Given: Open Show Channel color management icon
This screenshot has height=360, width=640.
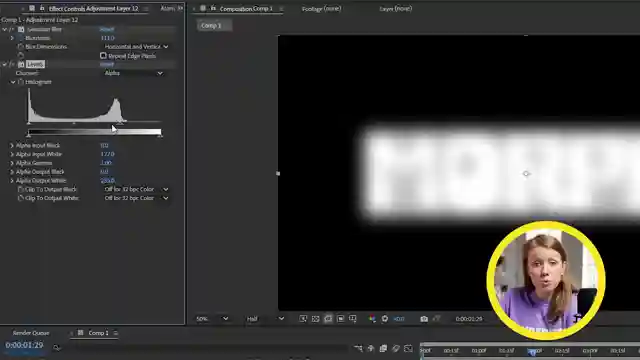Looking at the screenshot, I should pos(372,318).
